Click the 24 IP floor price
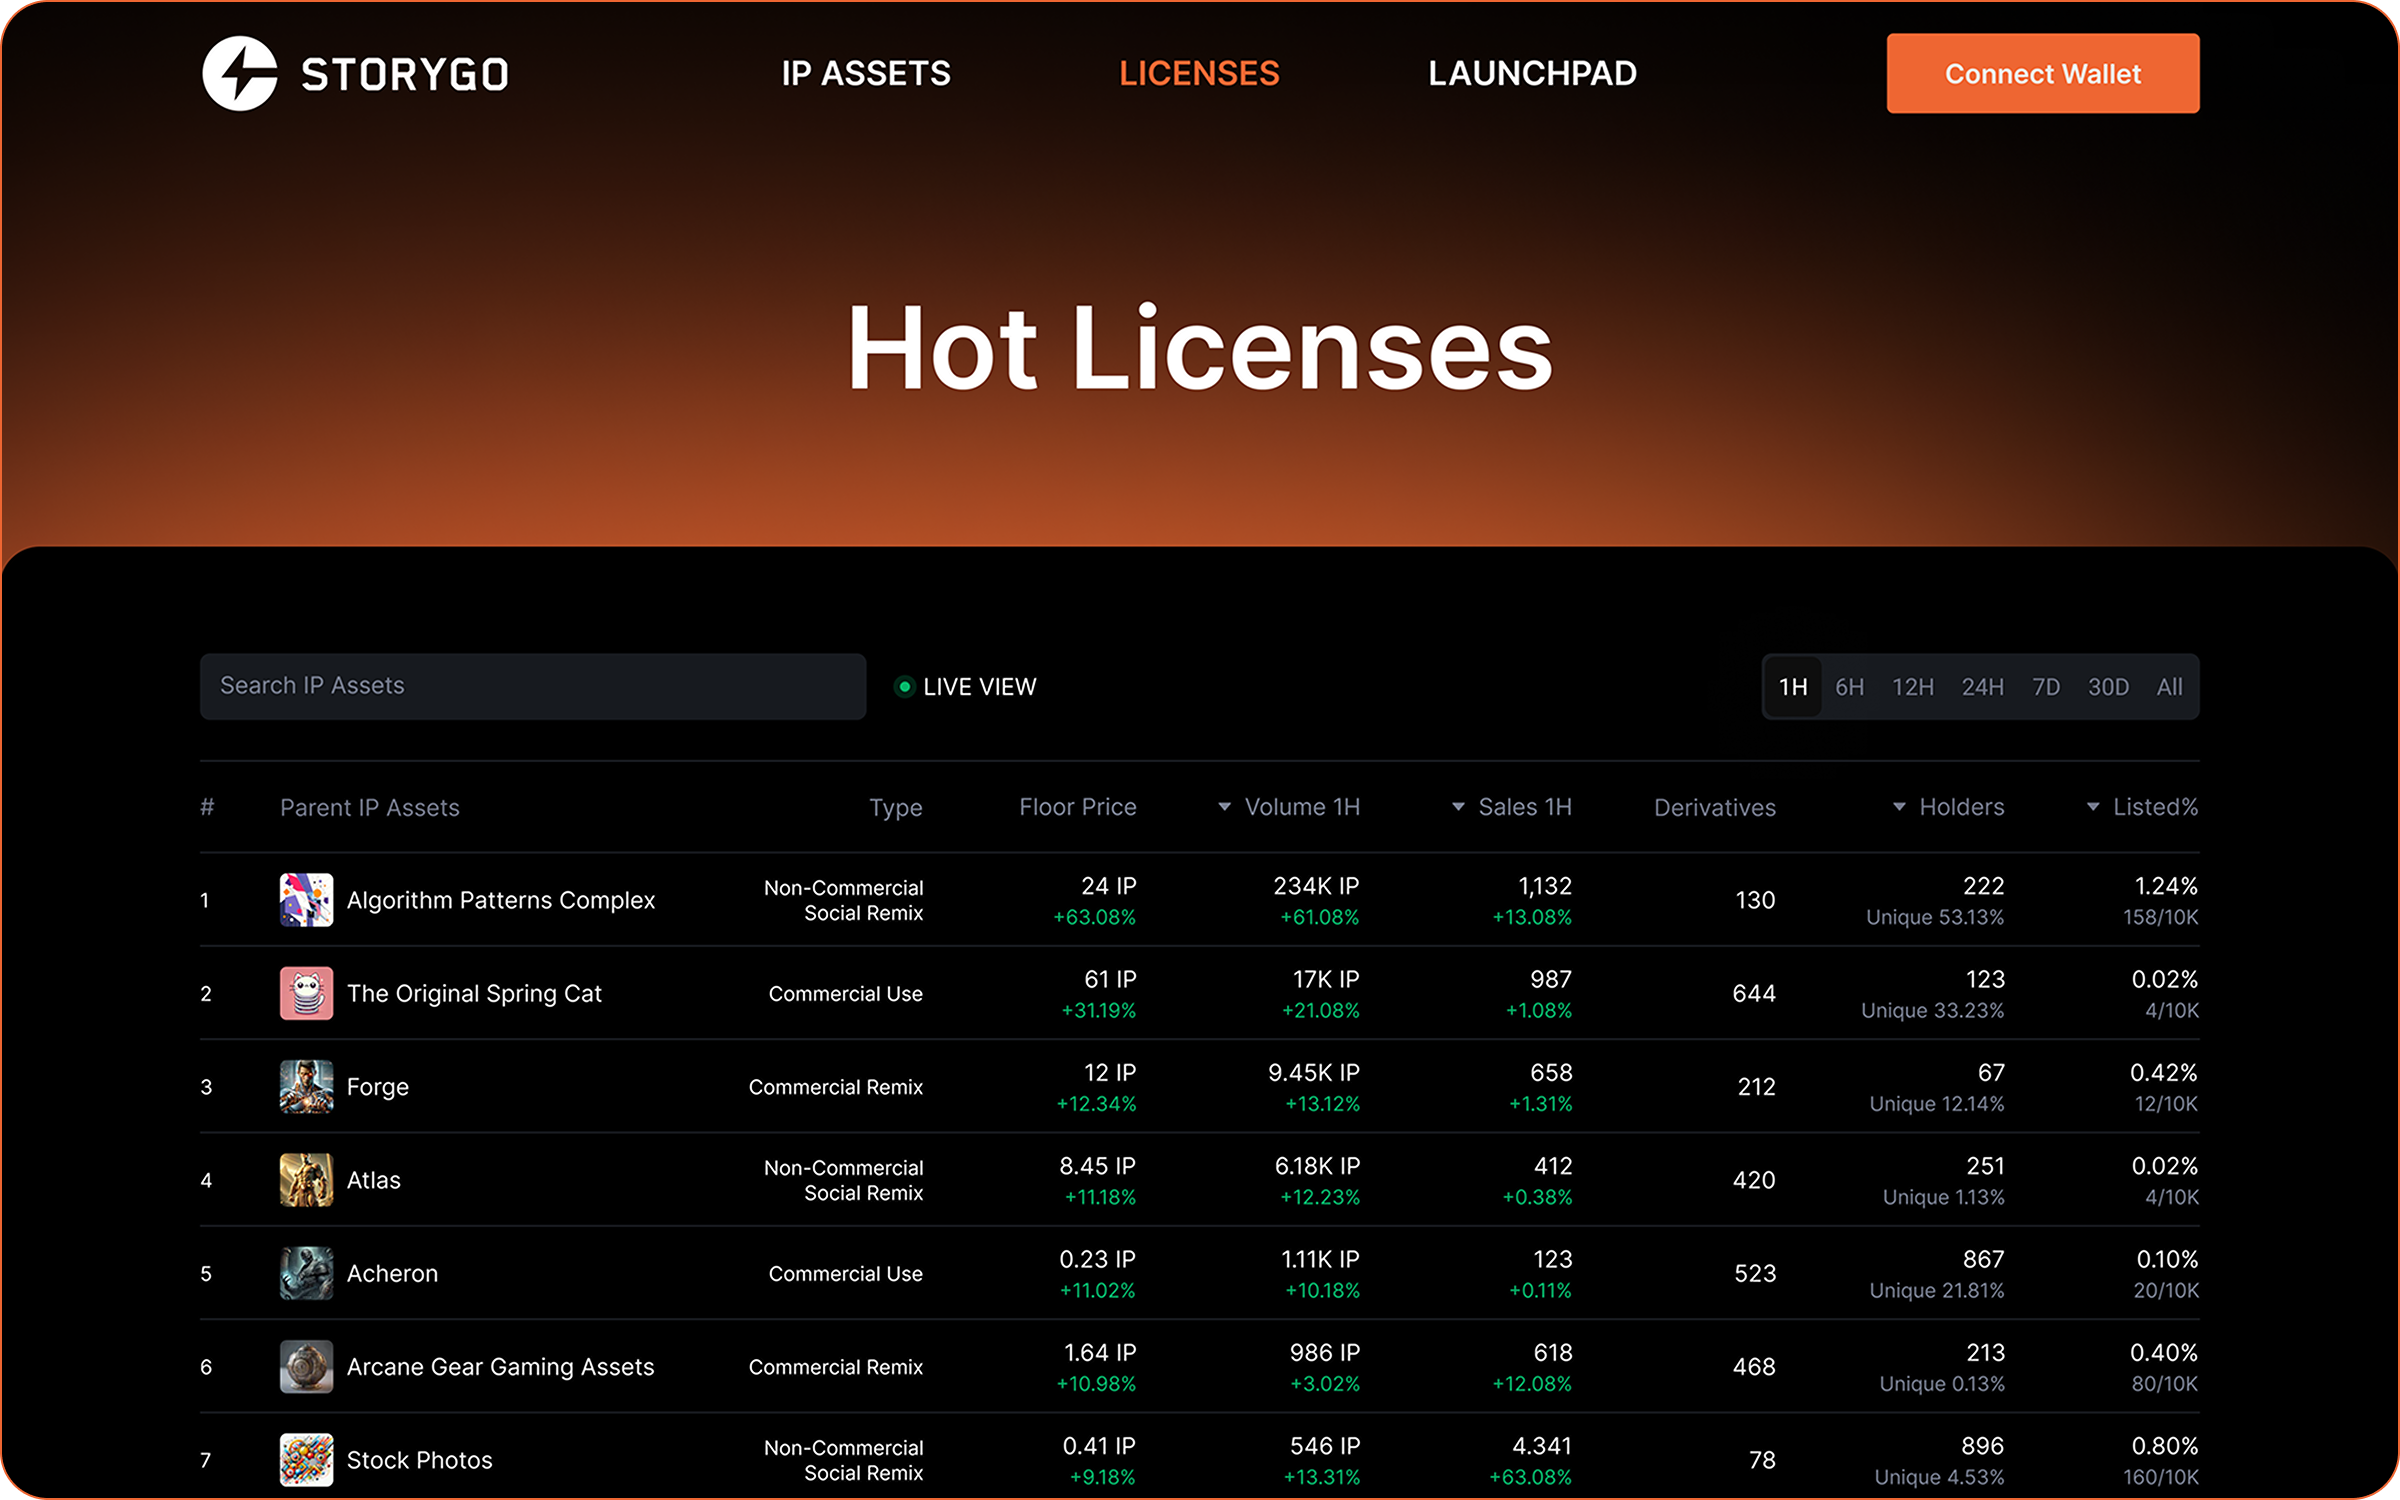This screenshot has width=2400, height=1500. (1108, 886)
